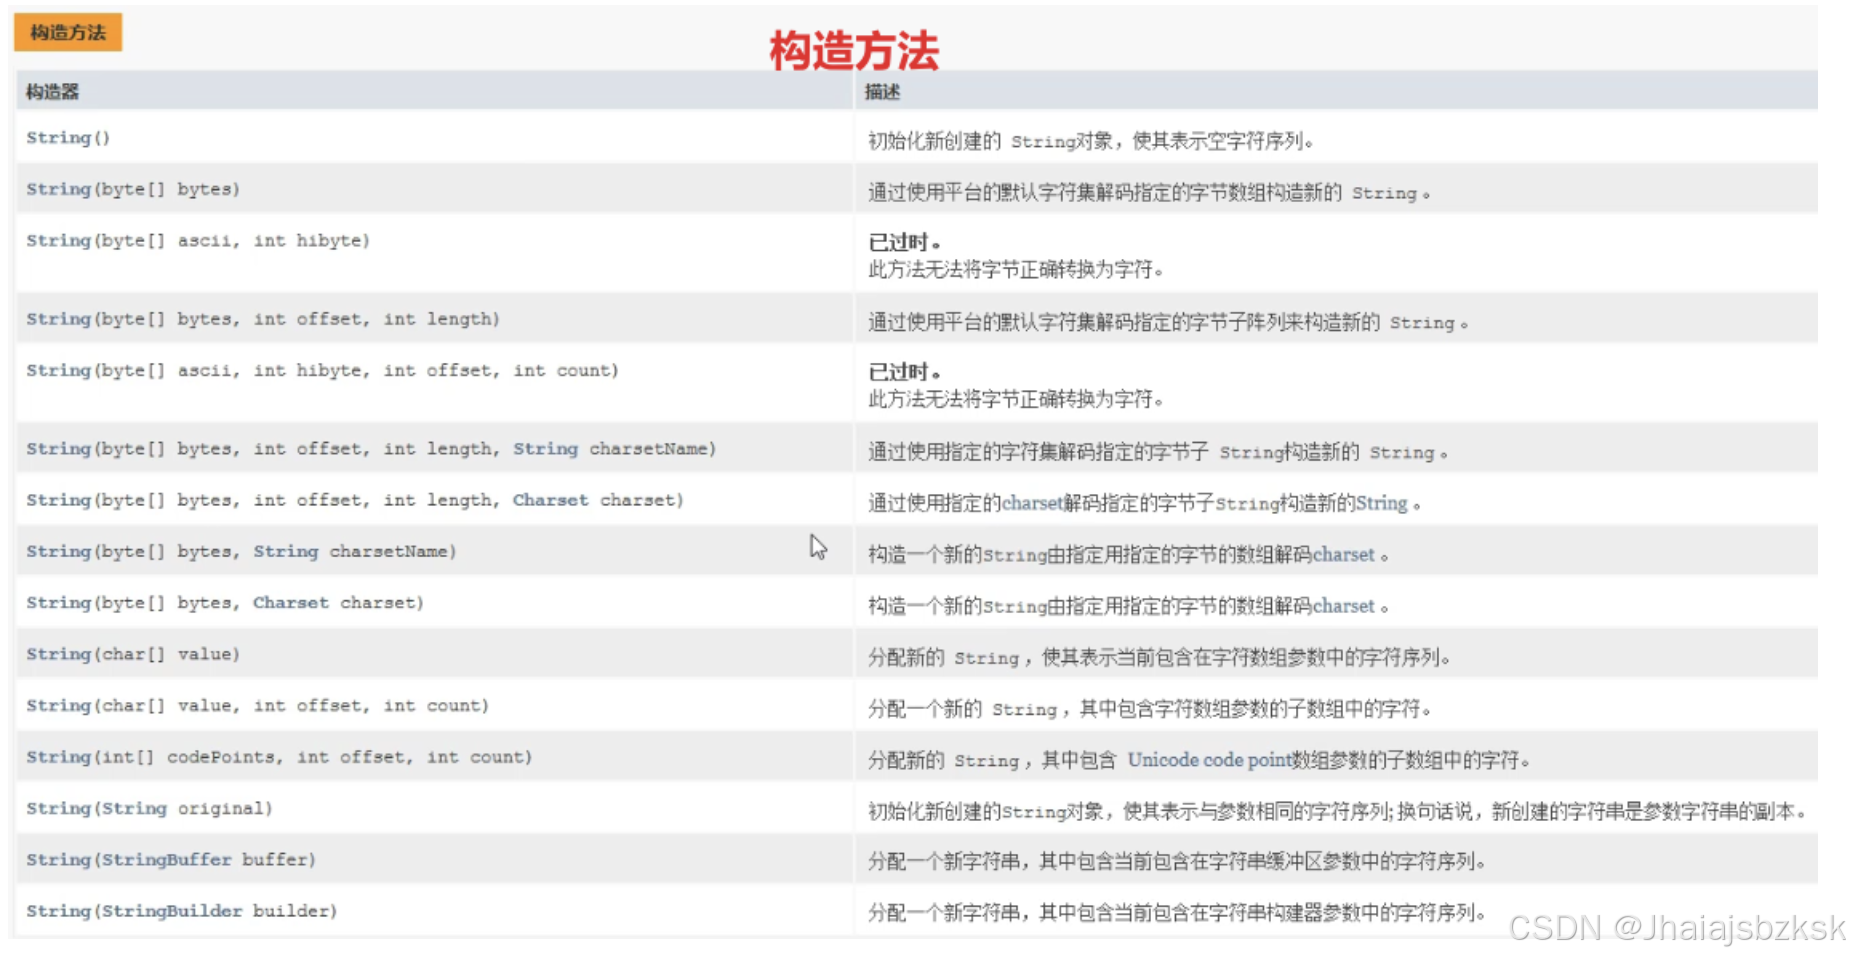Click String(int[] codePoints, int offset, int count)
1850x960 pixels.
279,757
